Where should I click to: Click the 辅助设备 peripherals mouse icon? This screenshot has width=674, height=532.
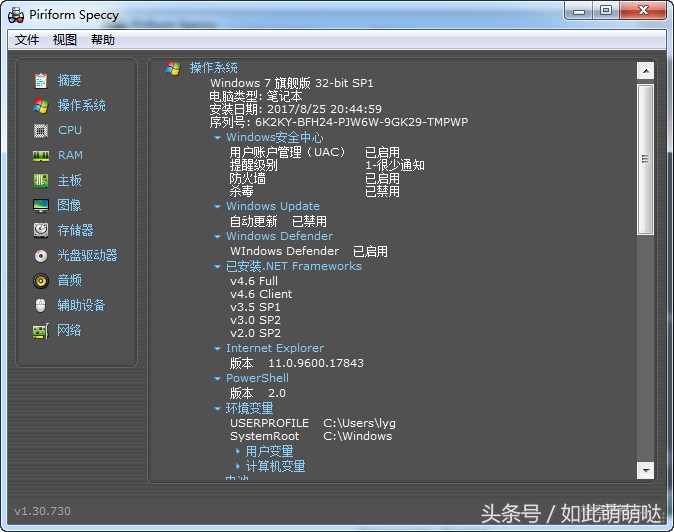click(41, 306)
